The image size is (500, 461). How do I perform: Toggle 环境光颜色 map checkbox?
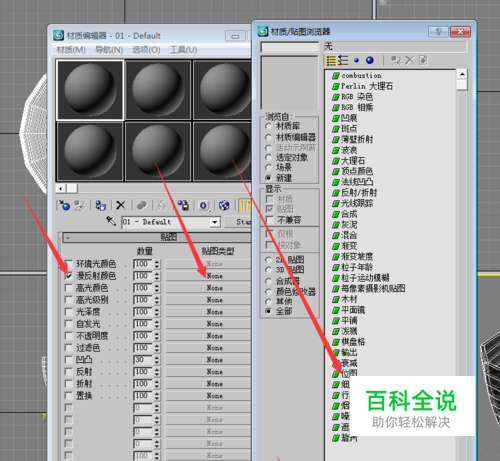click(x=68, y=264)
